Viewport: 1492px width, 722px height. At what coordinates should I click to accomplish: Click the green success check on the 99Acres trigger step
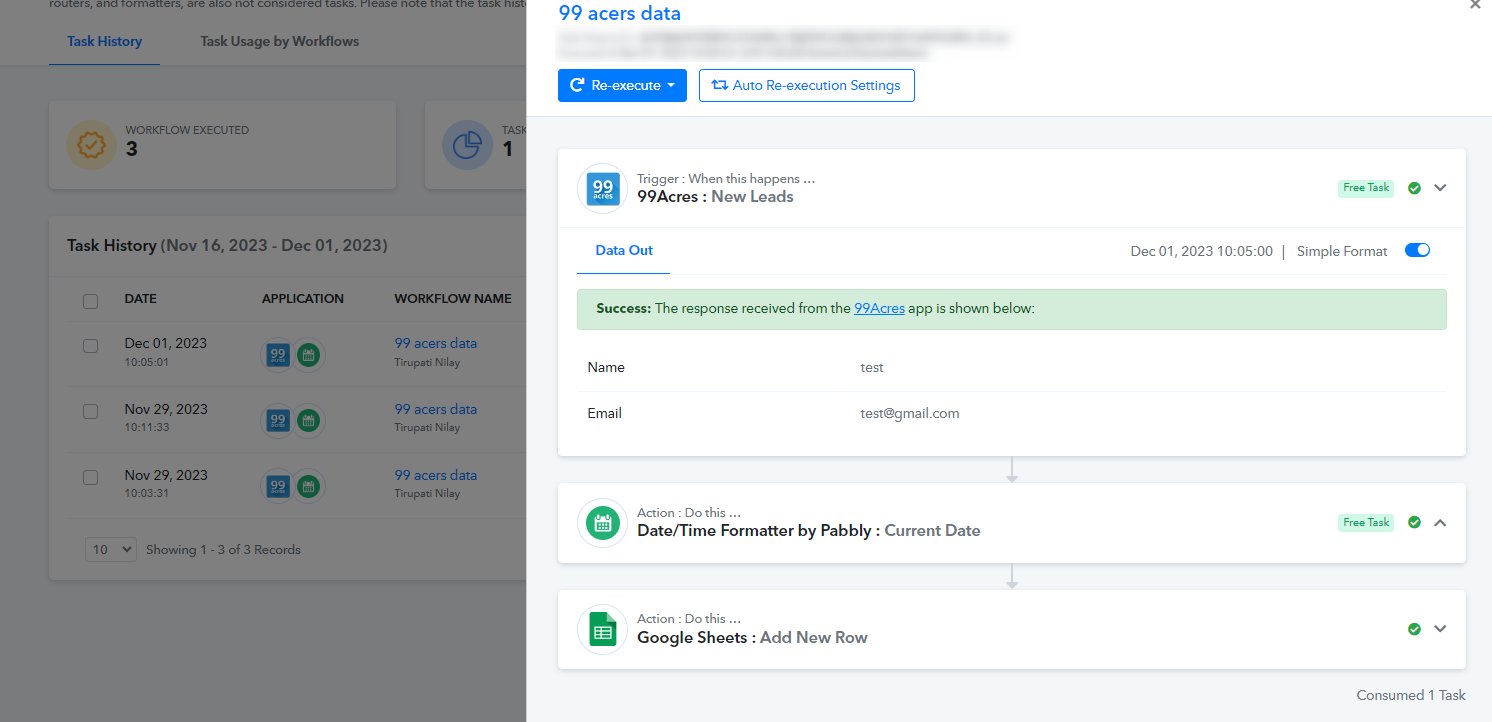[x=1414, y=188]
